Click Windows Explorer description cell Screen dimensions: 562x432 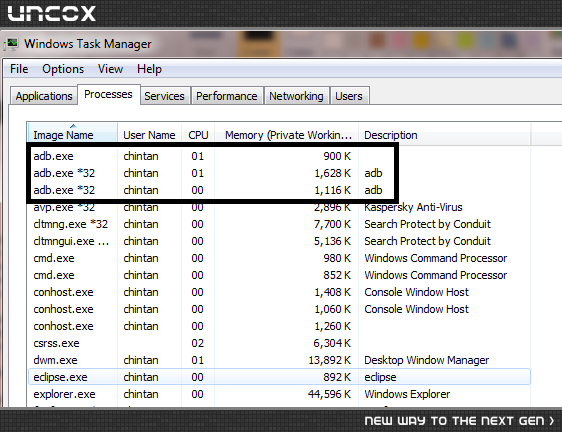pos(407,394)
